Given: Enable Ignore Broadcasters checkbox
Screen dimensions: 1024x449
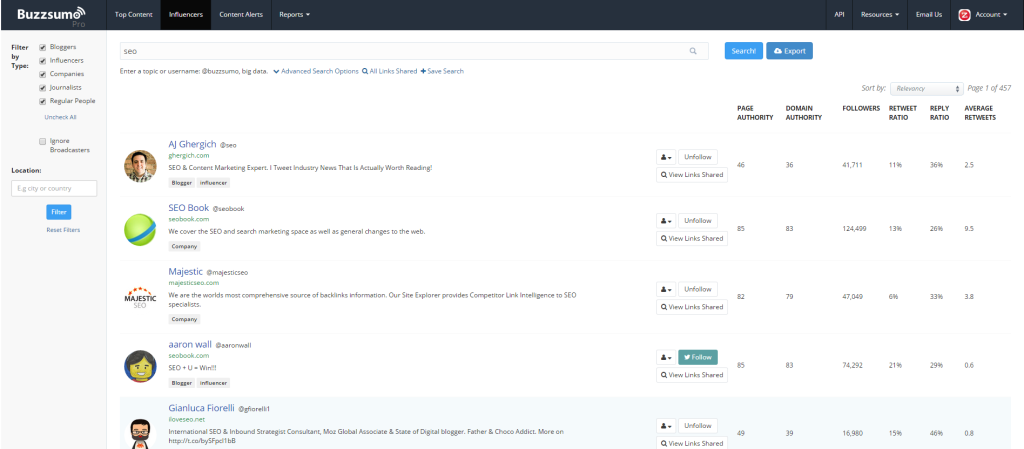Looking at the screenshot, I should tap(42, 141).
